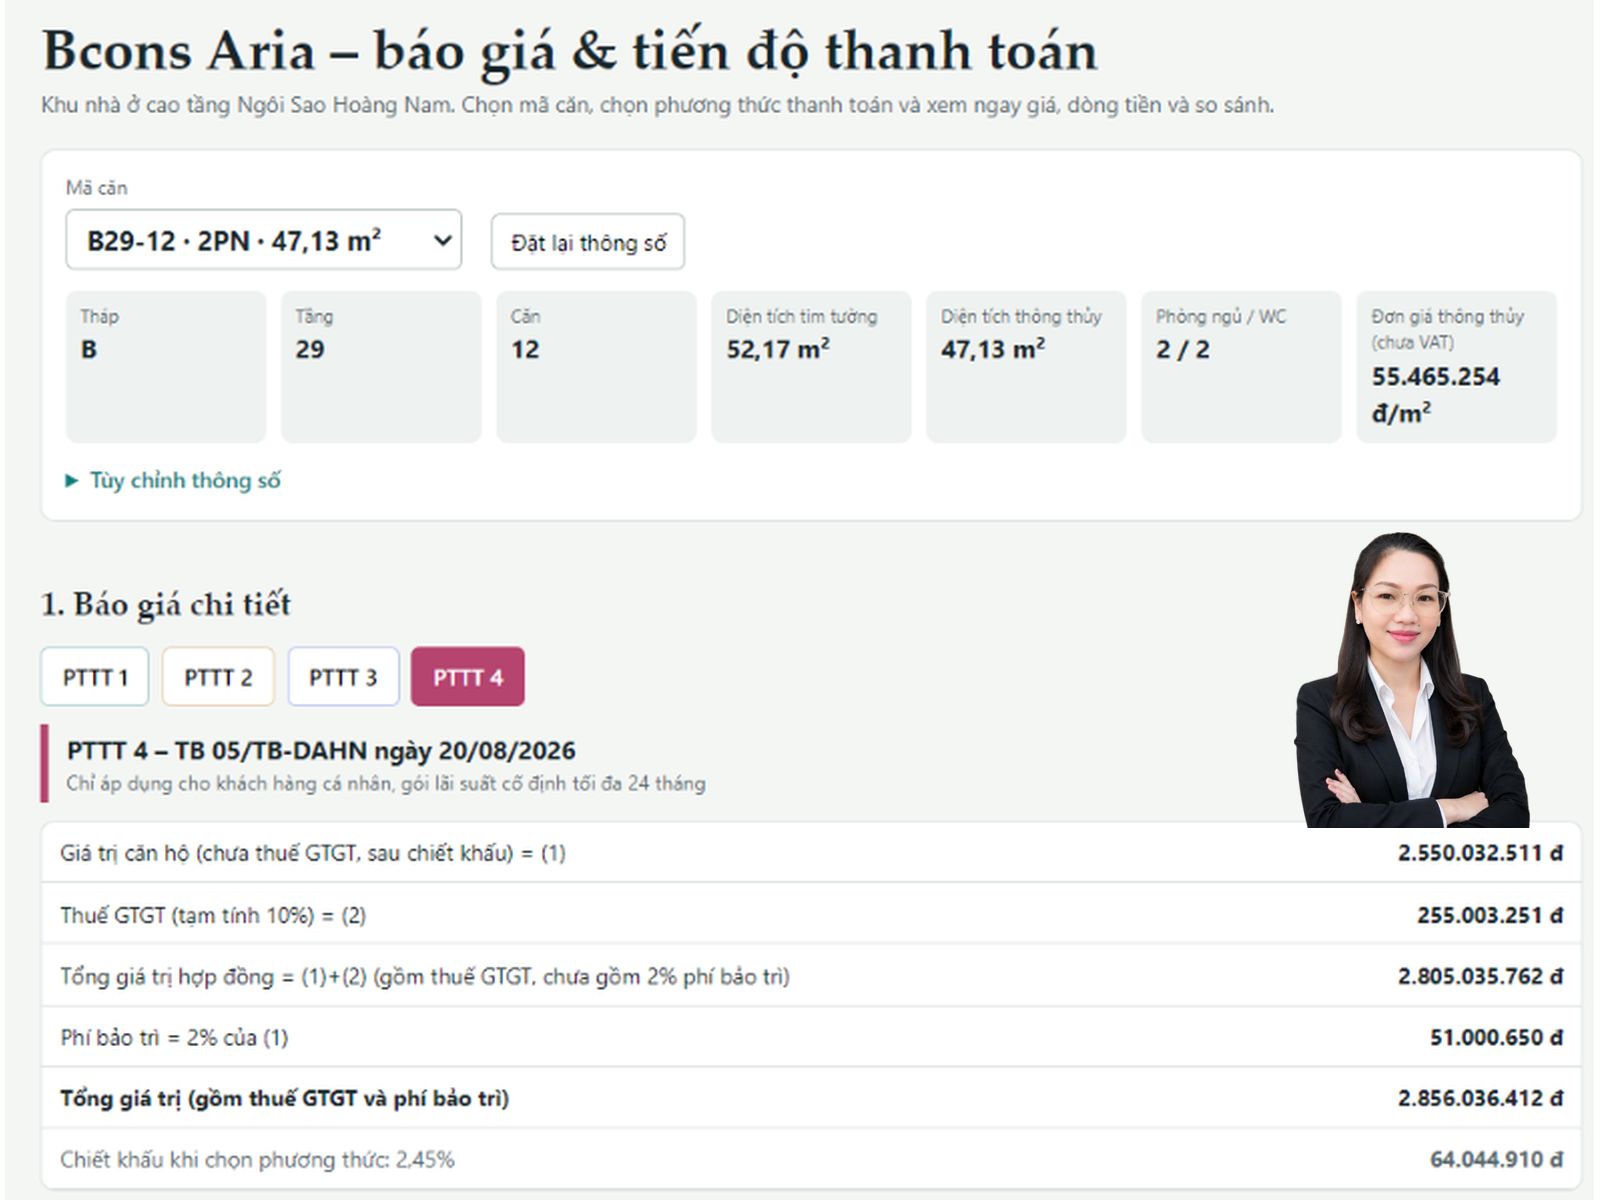Click the 1. Báo giá chi tiết heading
Viewport: 1600px width, 1200px height.
(166, 604)
